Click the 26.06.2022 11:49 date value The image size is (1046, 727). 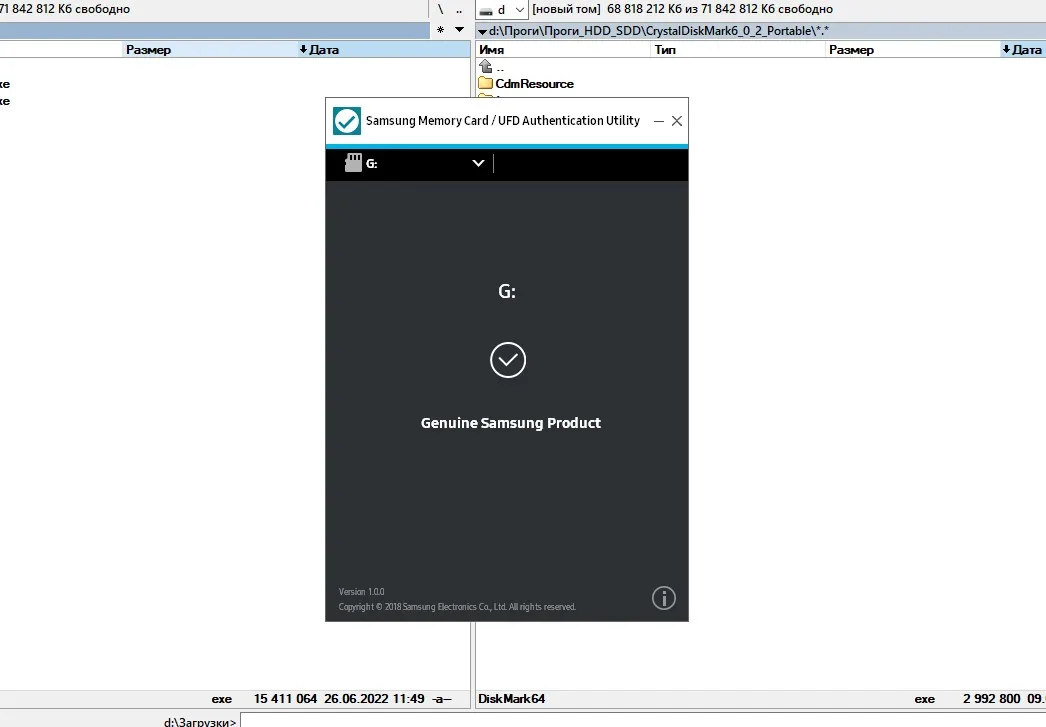(374, 699)
